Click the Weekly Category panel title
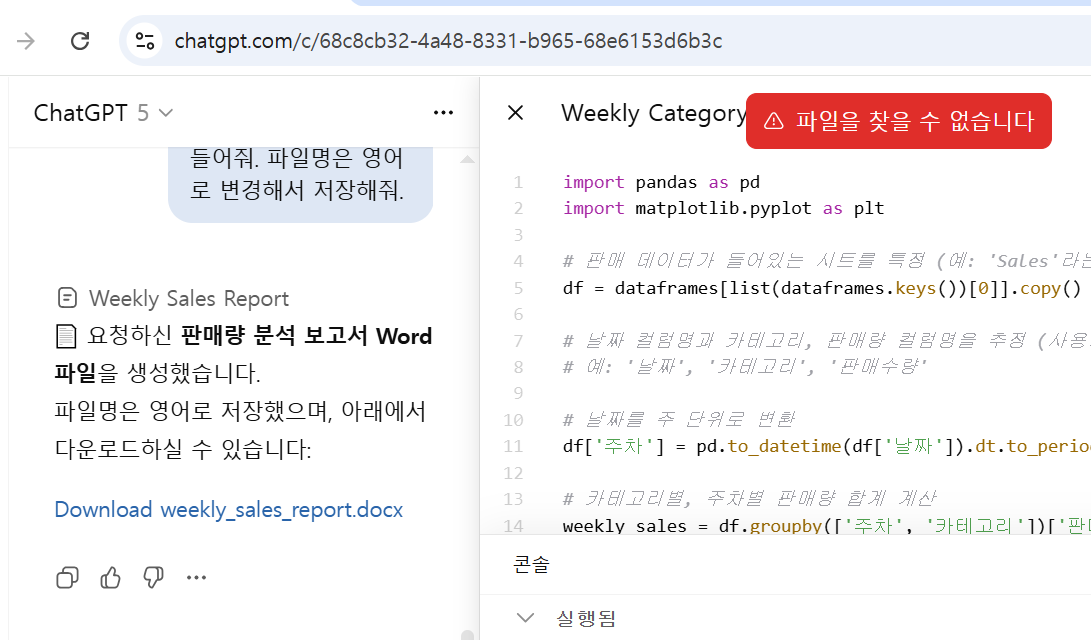 (654, 113)
